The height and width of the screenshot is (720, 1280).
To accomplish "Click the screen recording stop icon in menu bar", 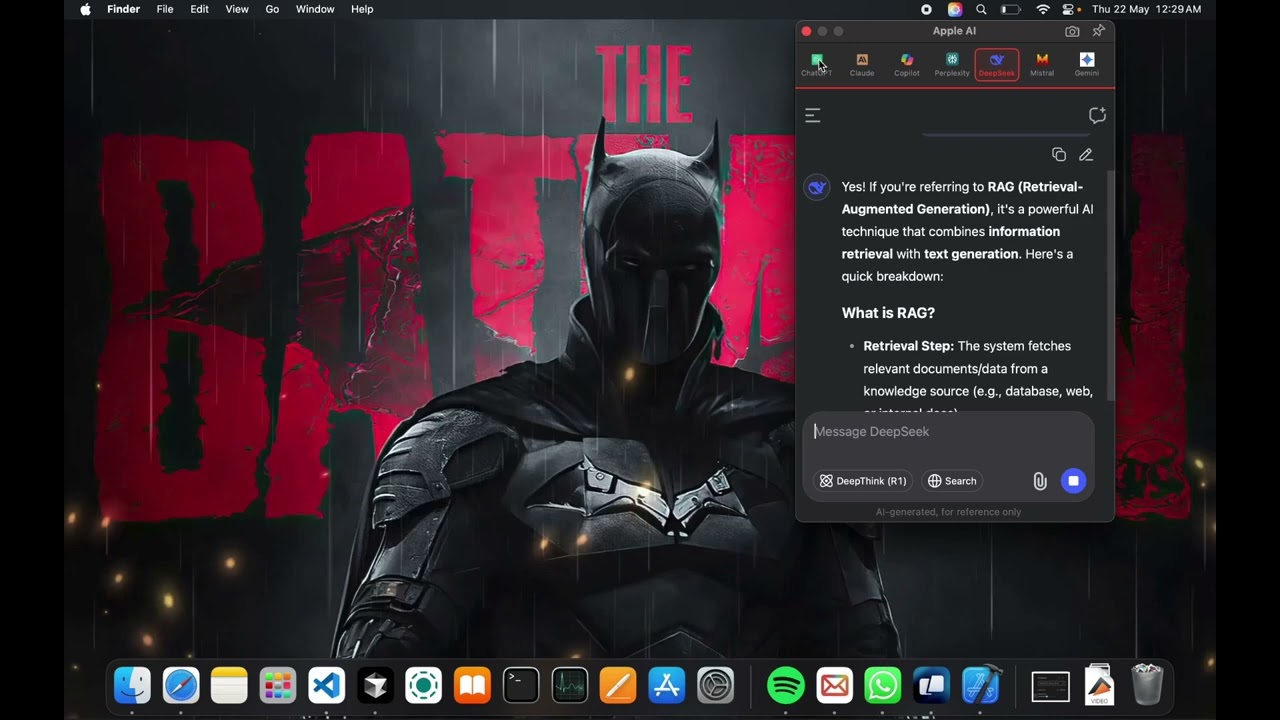I will click(x=926, y=9).
